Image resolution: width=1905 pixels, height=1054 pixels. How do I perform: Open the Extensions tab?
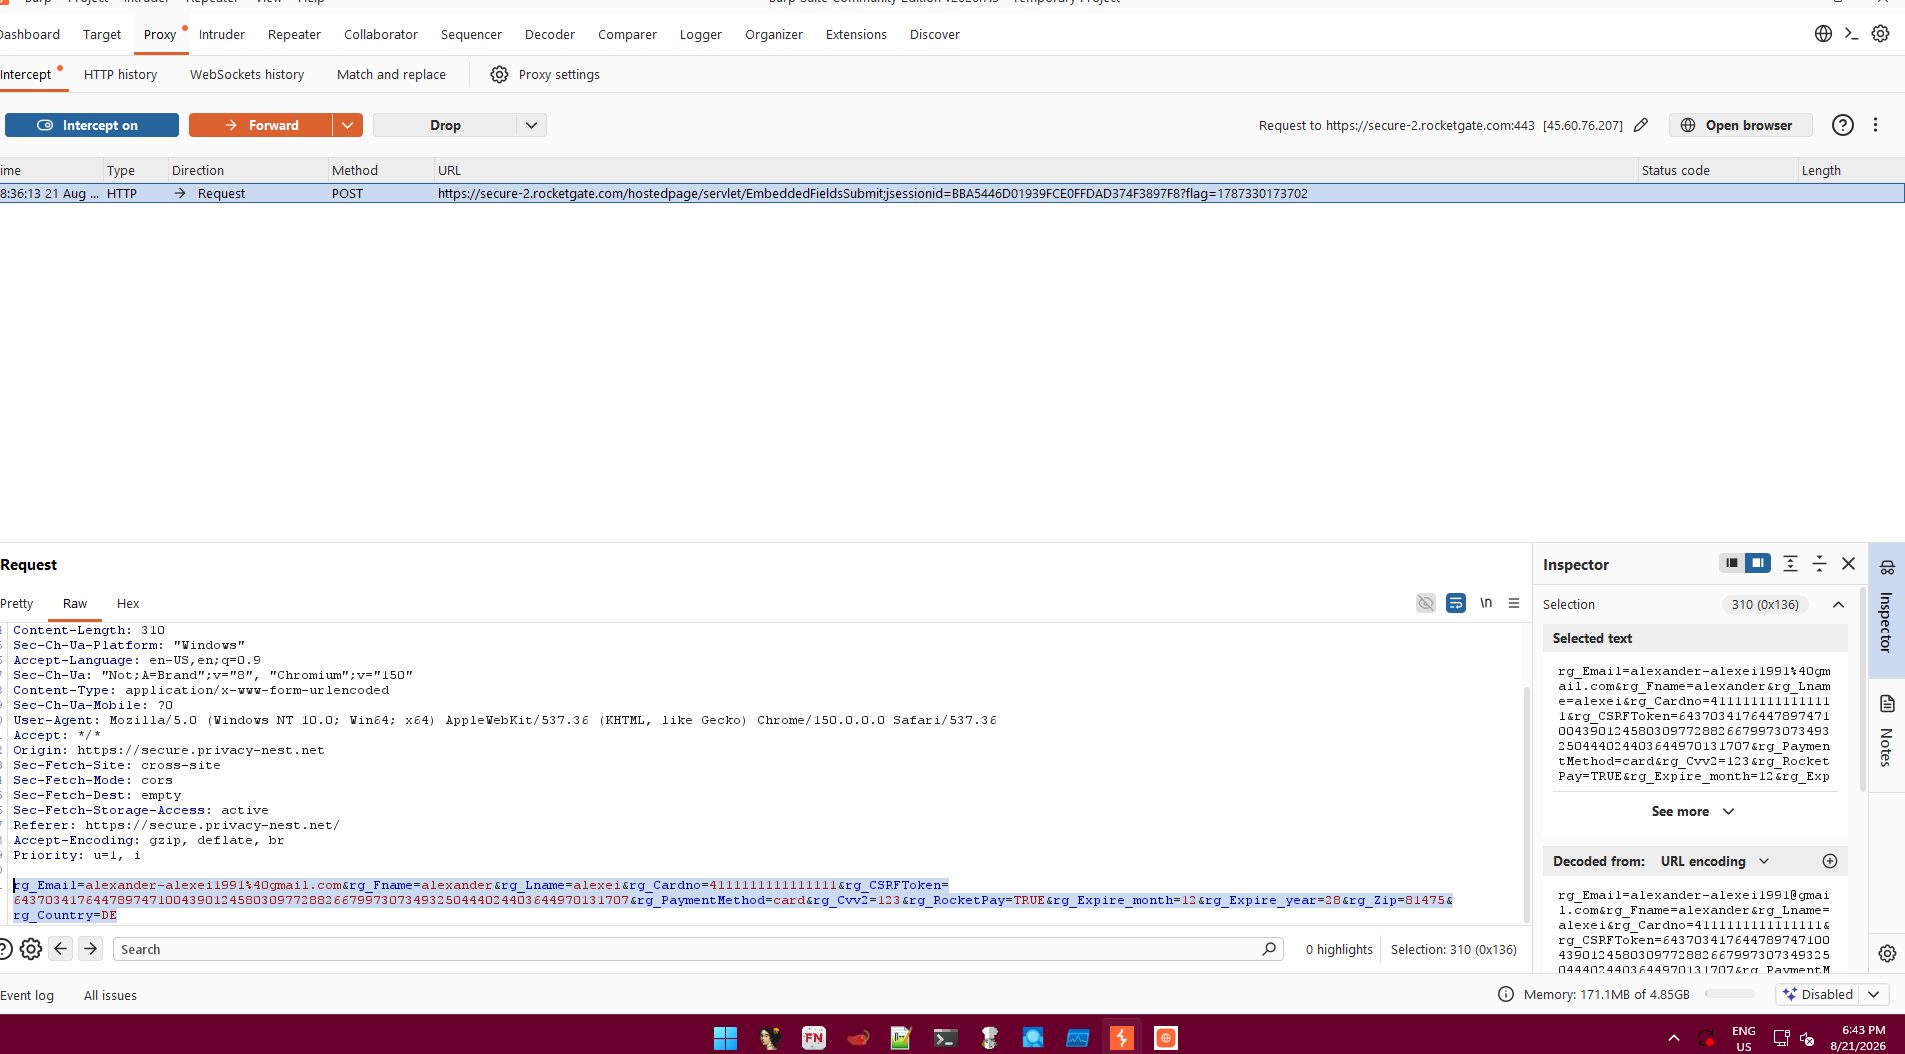856,34
